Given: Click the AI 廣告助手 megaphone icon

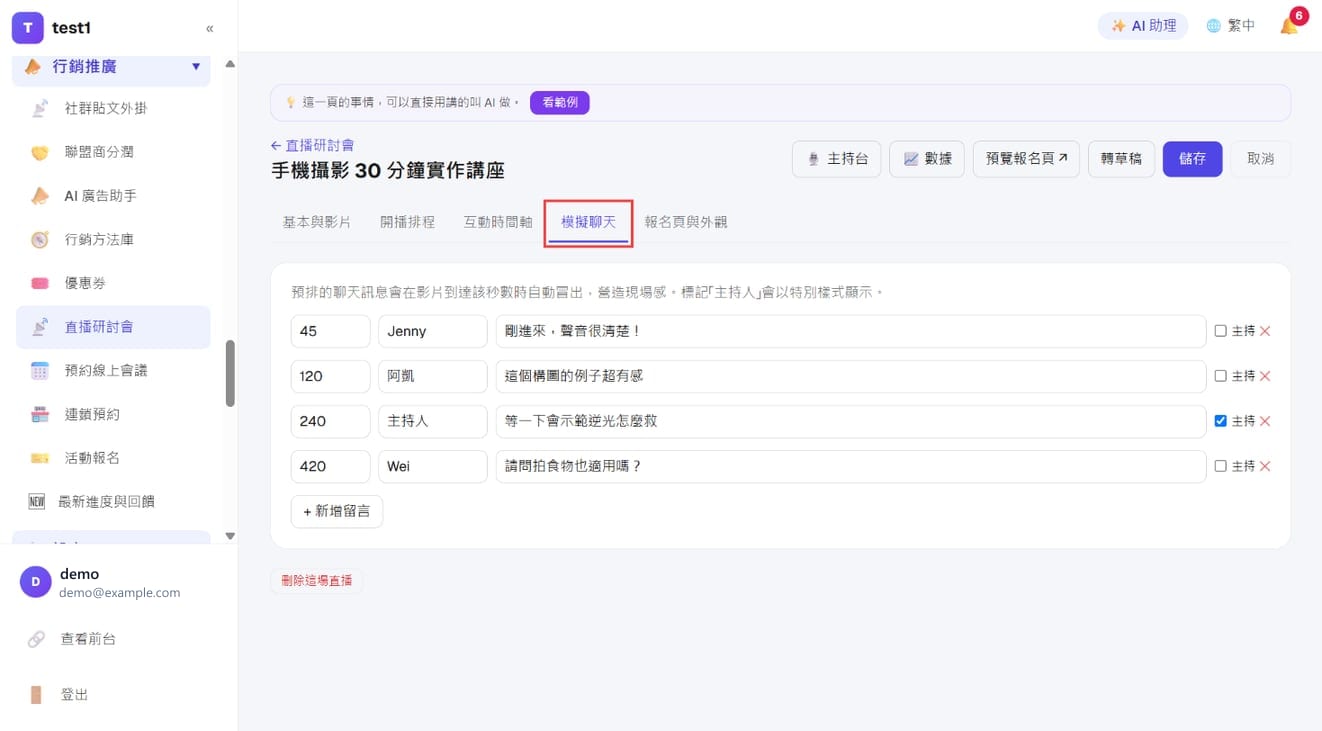Looking at the screenshot, I should [39, 196].
